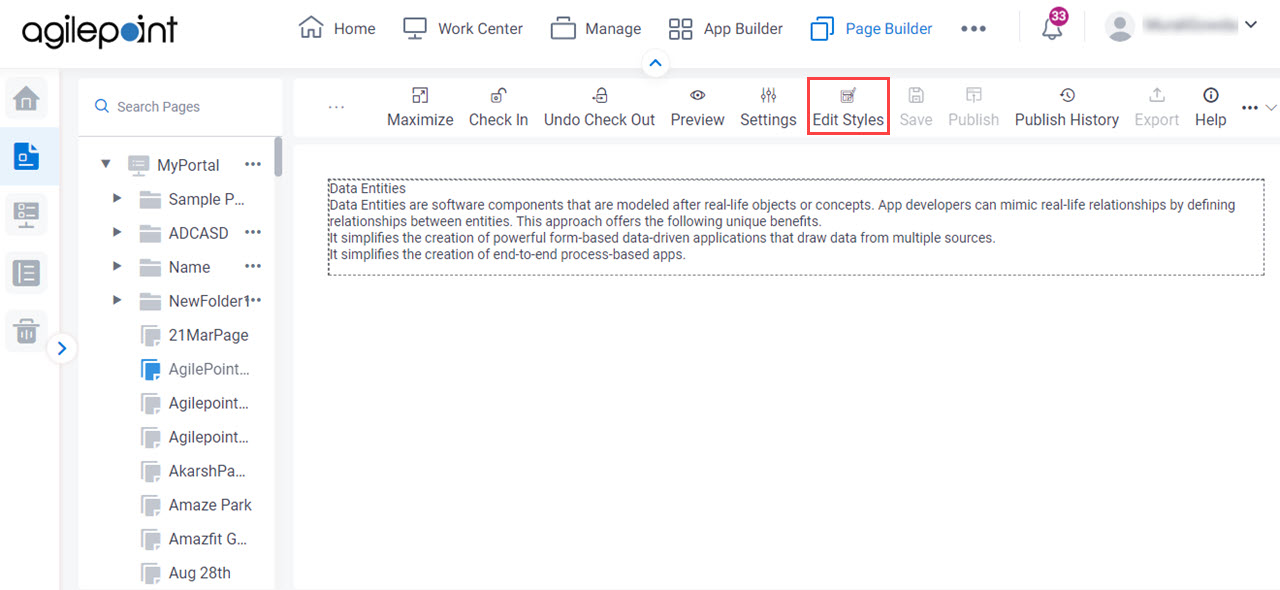Click the Check In toolbar button
The width and height of the screenshot is (1280, 590).
[498, 108]
